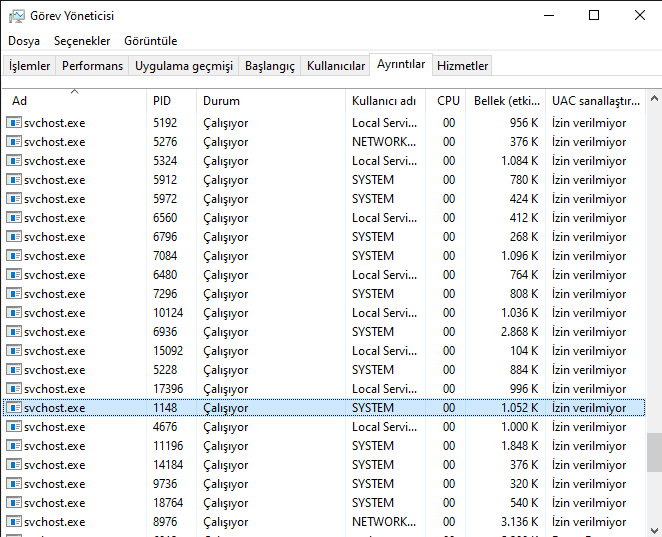This screenshot has height=537, width=662.
Task: Click the vertical scrollbar thumb
Action: pos(654,453)
